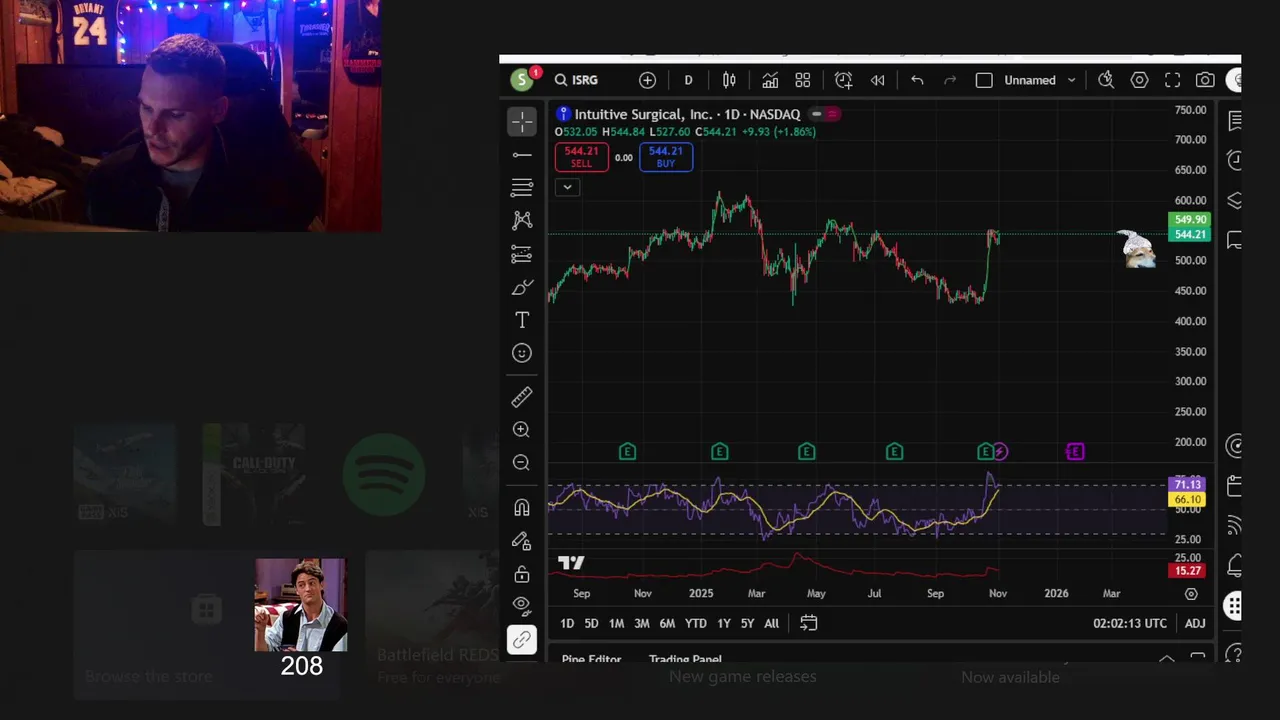
Task: Click the bar replay rewind icon
Action: click(x=877, y=80)
